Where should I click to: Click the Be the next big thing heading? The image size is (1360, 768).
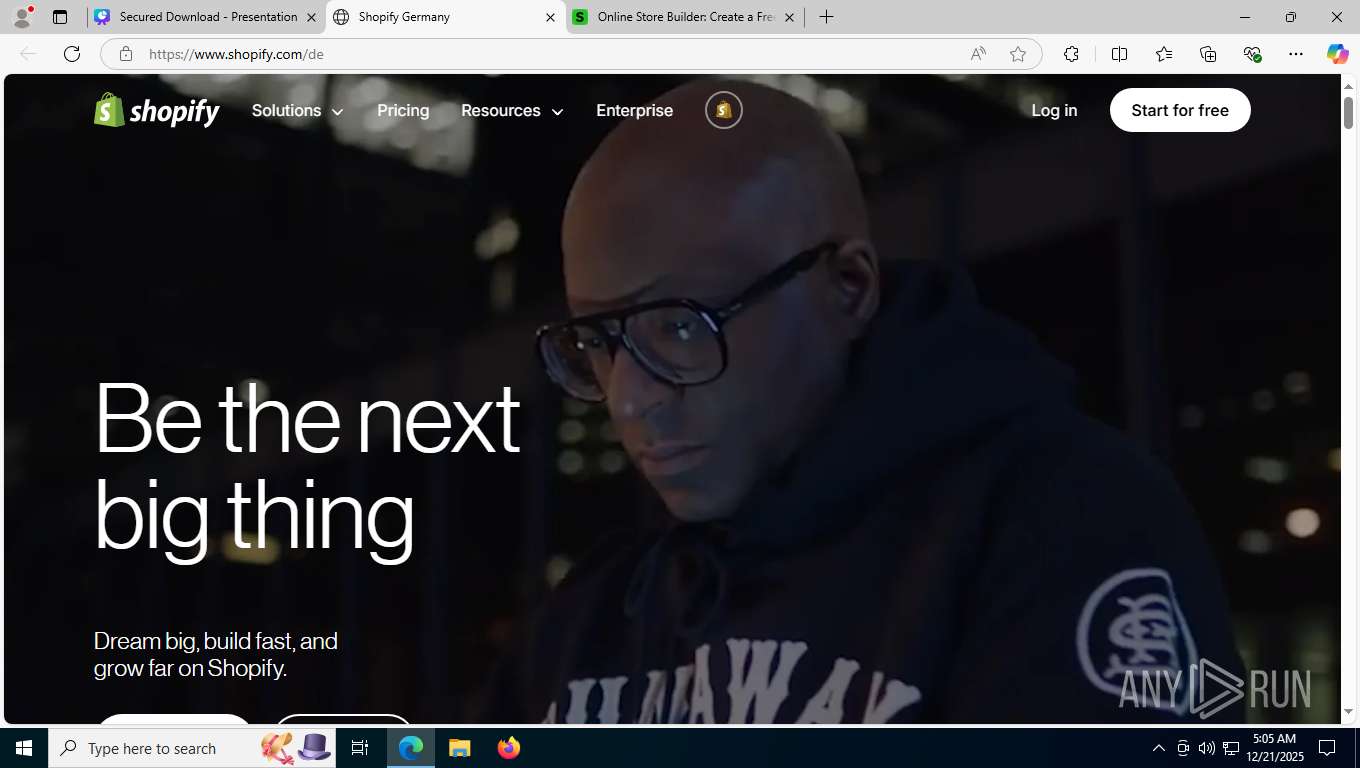(307, 468)
